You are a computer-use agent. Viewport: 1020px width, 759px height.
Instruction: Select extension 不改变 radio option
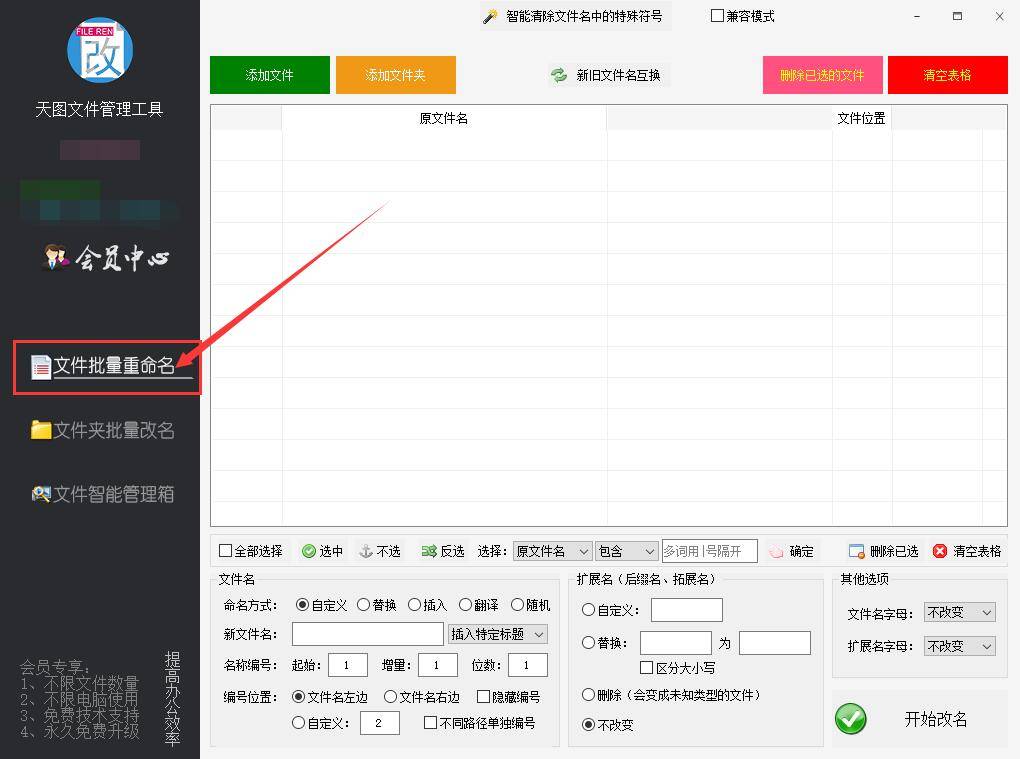coord(588,724)
